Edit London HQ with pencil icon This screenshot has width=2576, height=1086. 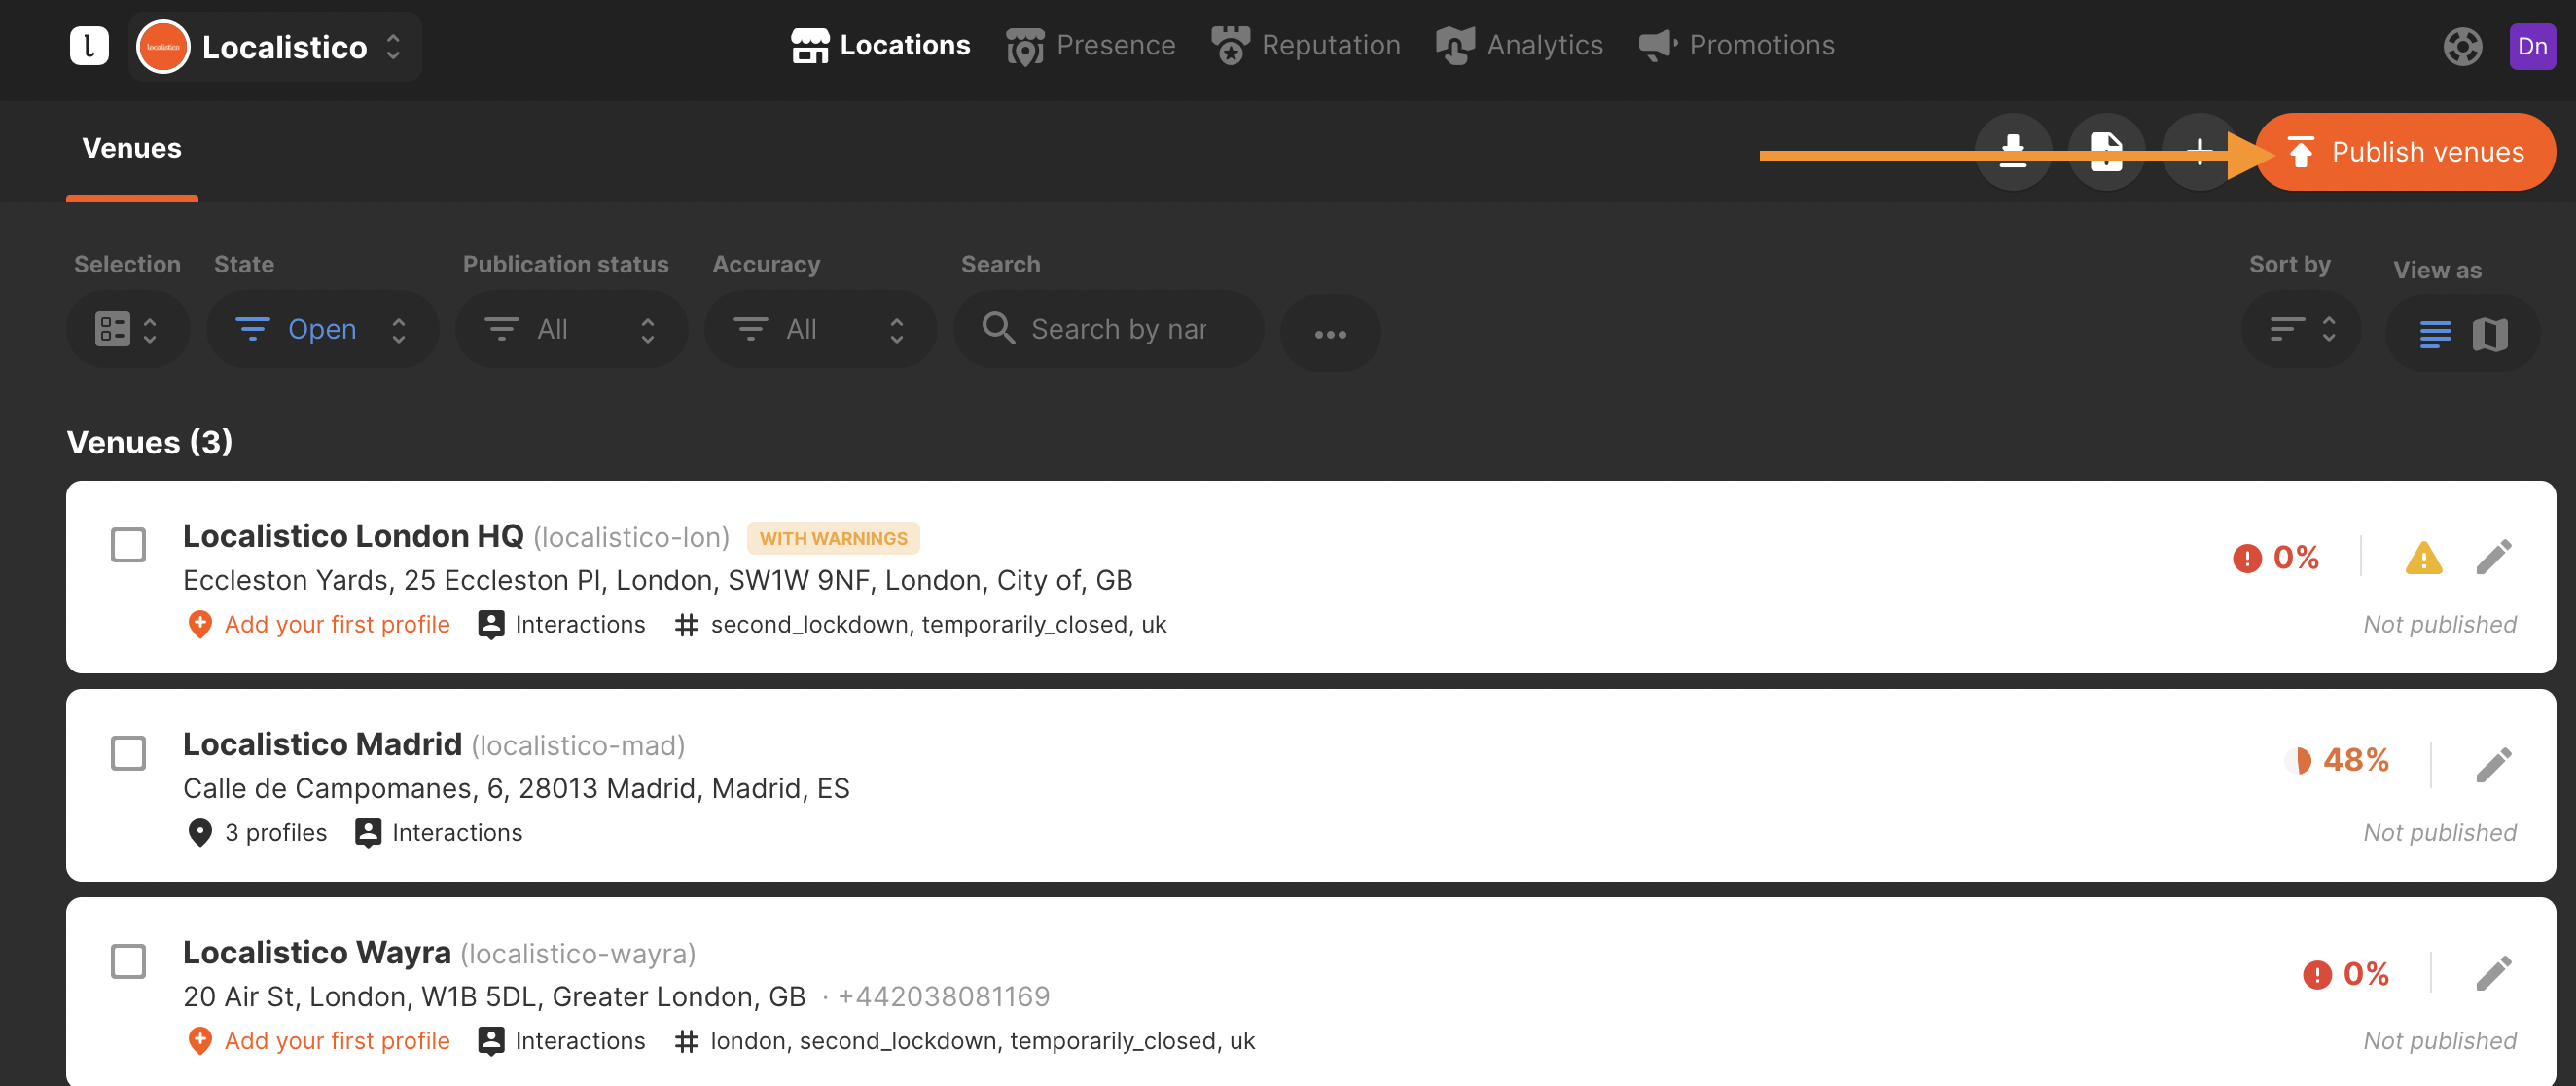(2494, 557)
